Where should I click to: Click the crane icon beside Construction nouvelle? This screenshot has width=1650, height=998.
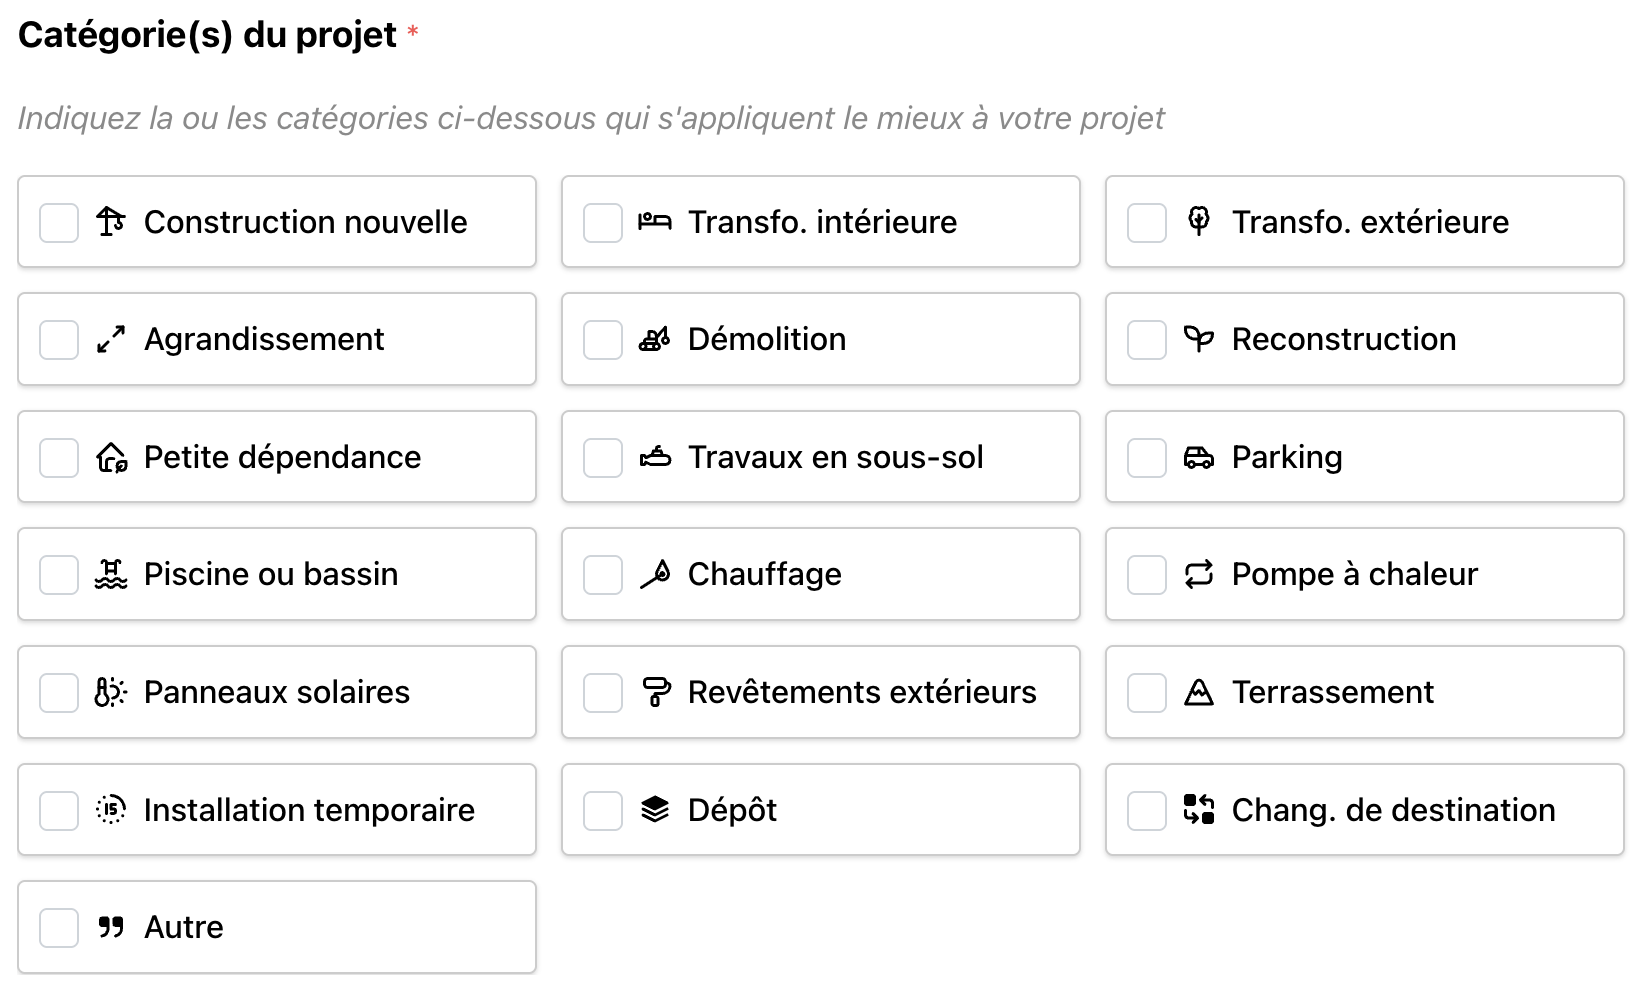tap(110, 221)
